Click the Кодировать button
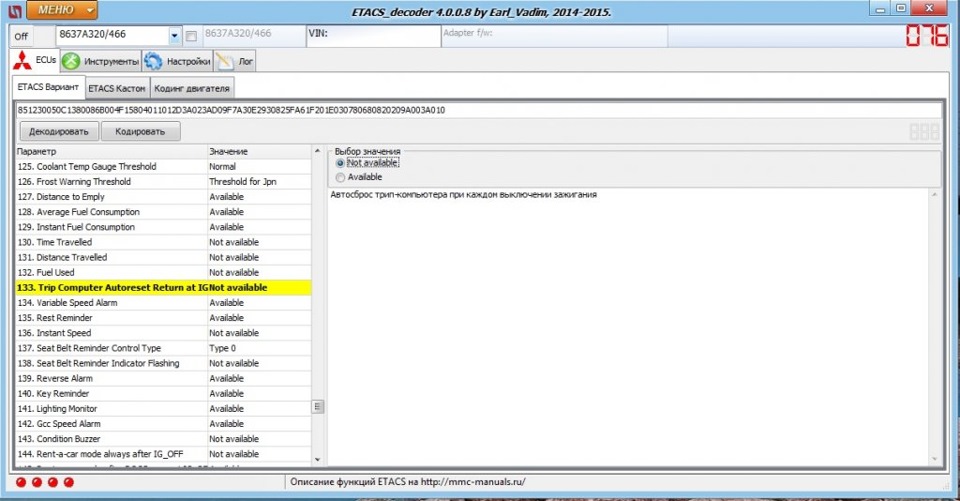 click(x=140, y=131)
